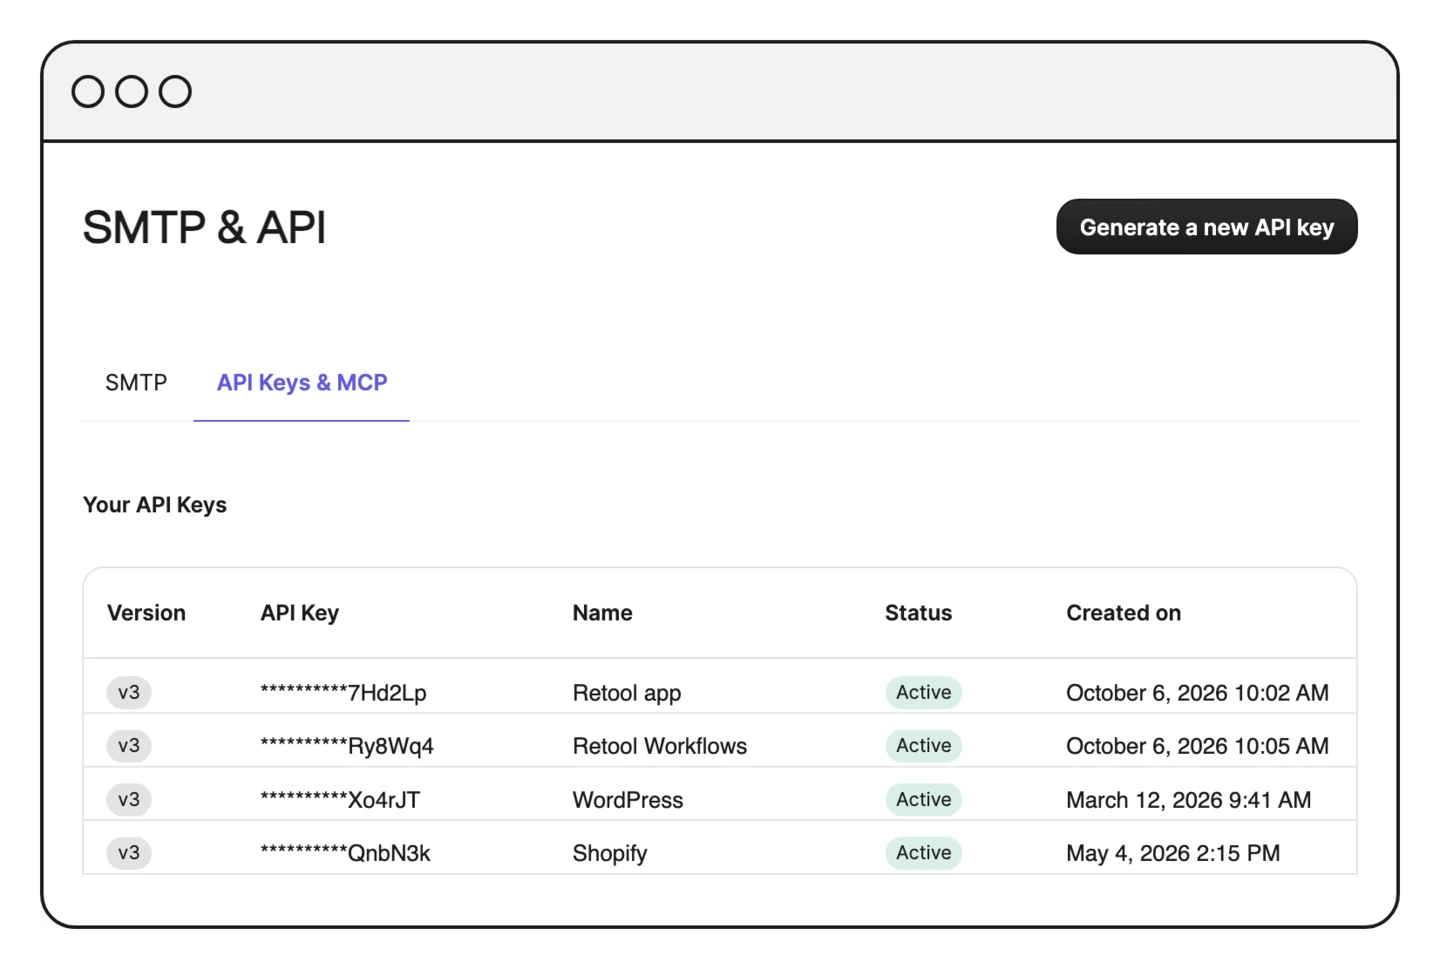Click the v3 badge in Shopify row

(129, 853)
